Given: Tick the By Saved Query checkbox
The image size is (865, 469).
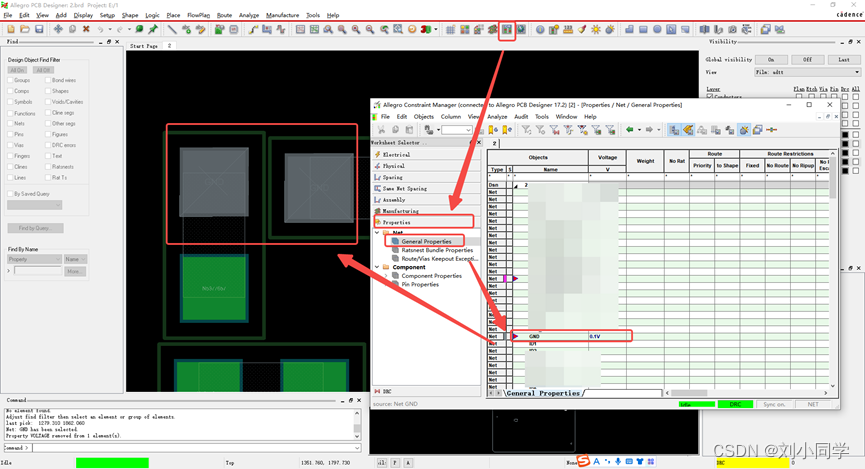Looking at the screenshot, I should click(11, 194).
